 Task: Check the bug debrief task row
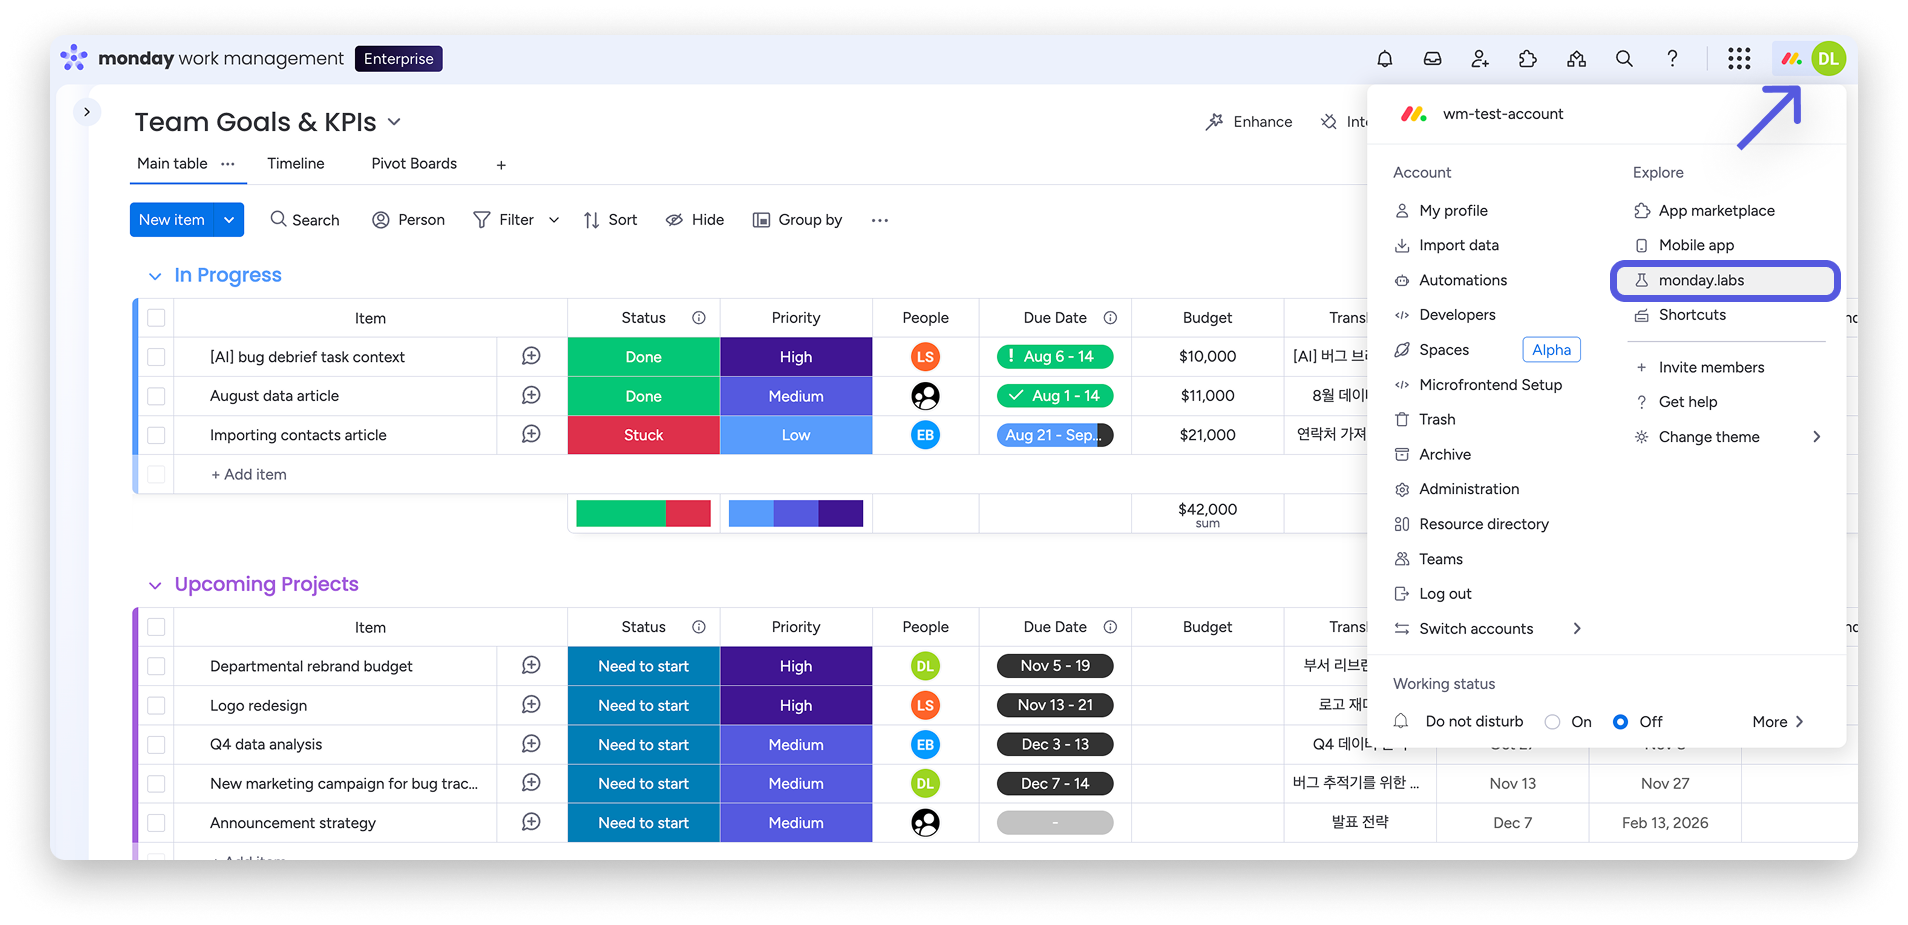pyautogui.click(x=156, y=357)
